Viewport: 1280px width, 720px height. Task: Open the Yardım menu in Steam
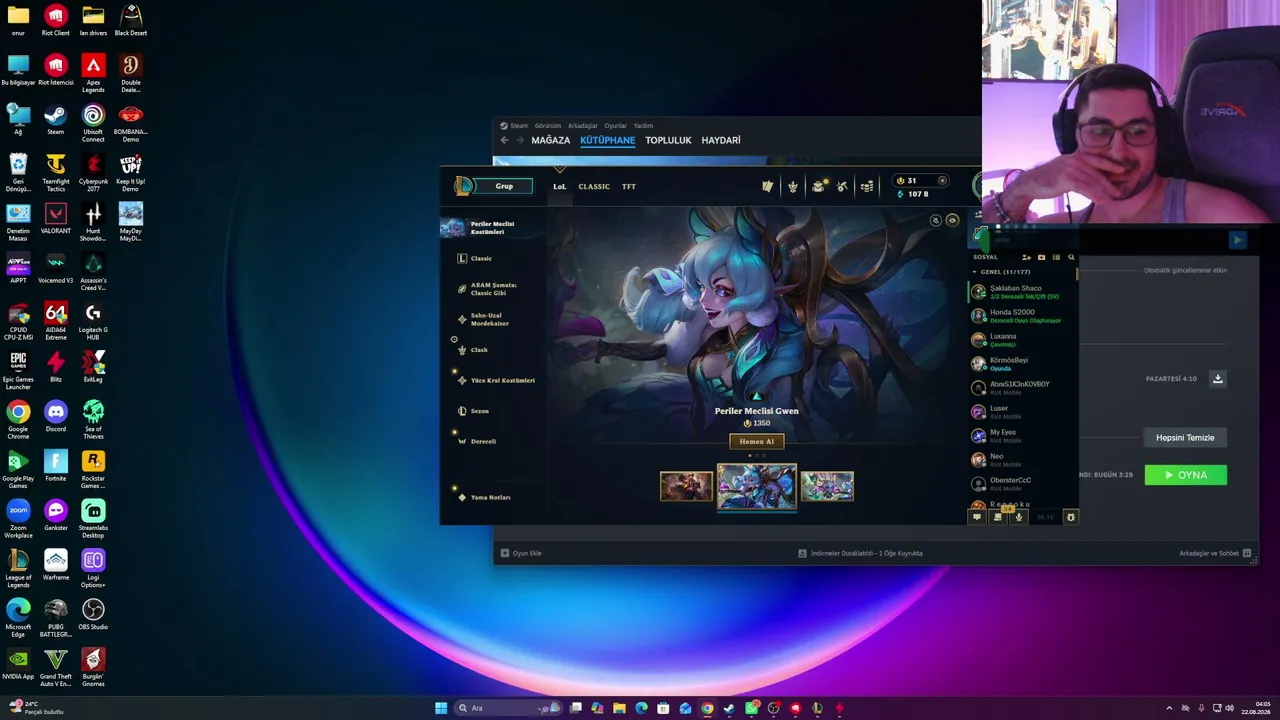pyautogui.click(x=643, y=126)
